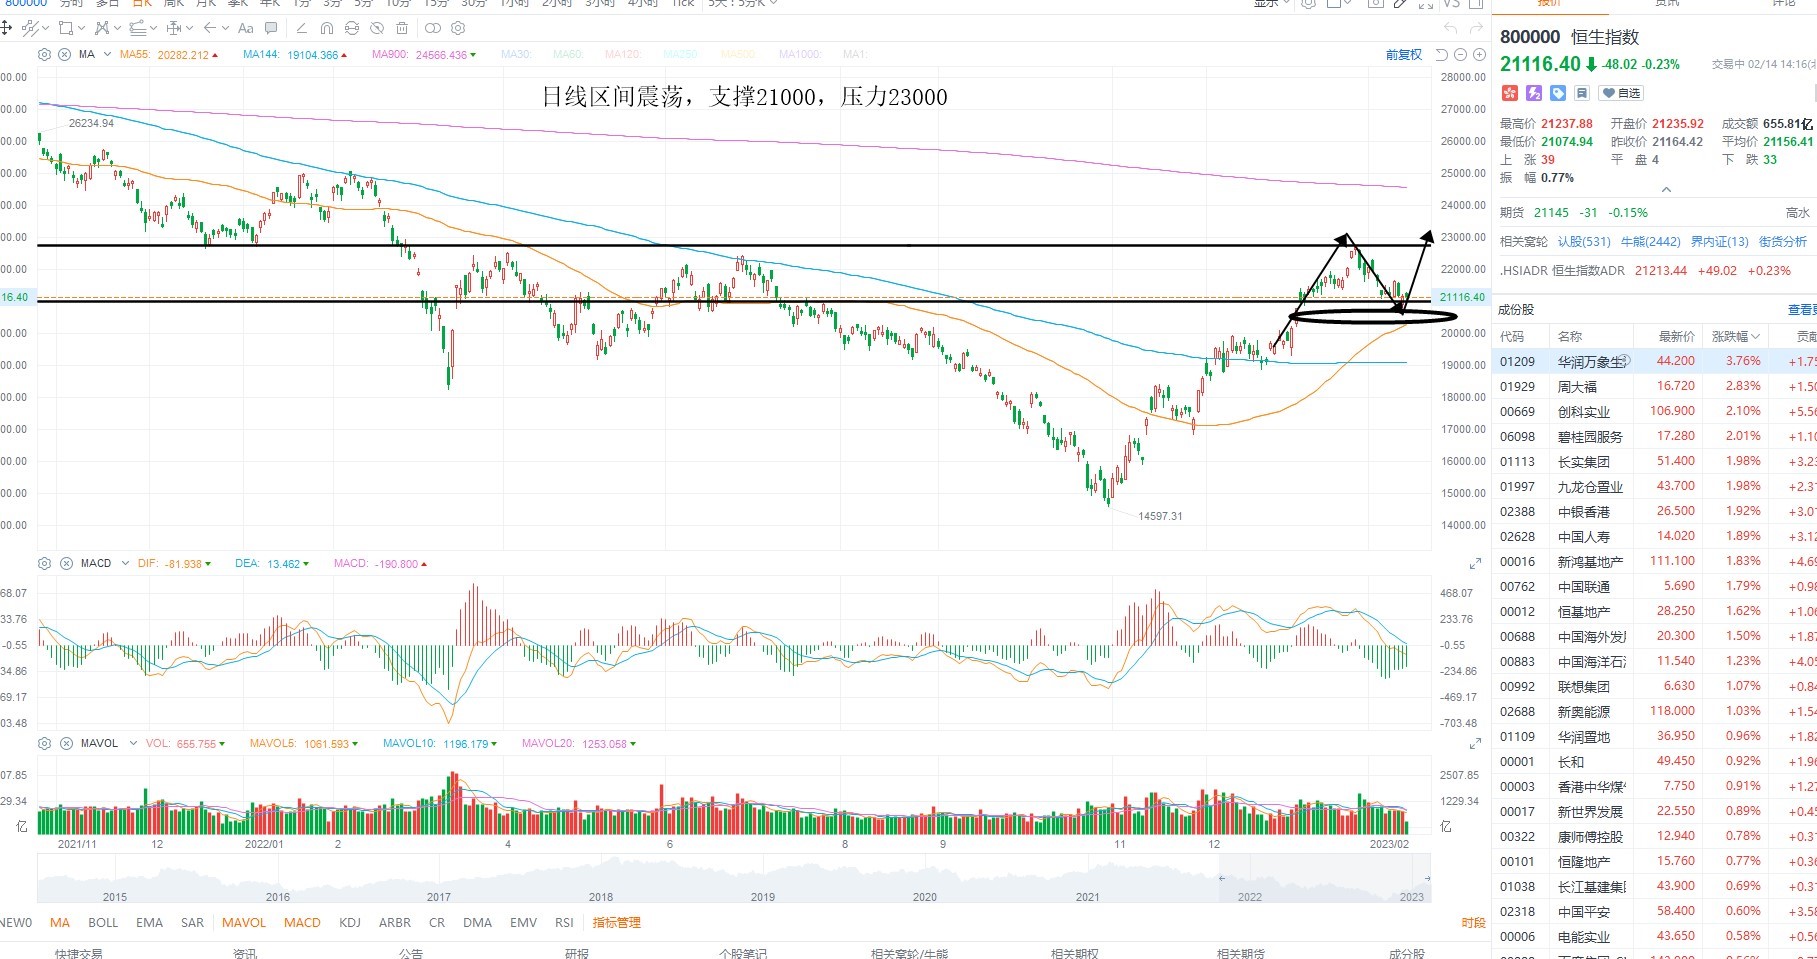
Task: Open the MACD indicator type dropdown
Action: click(x=125, y=563)
